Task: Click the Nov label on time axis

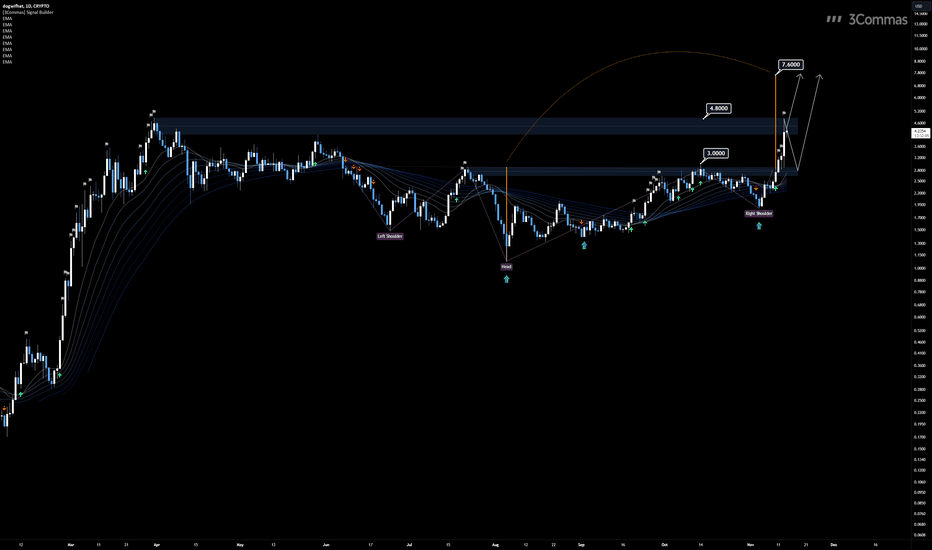Action: [x=751, y=544]
